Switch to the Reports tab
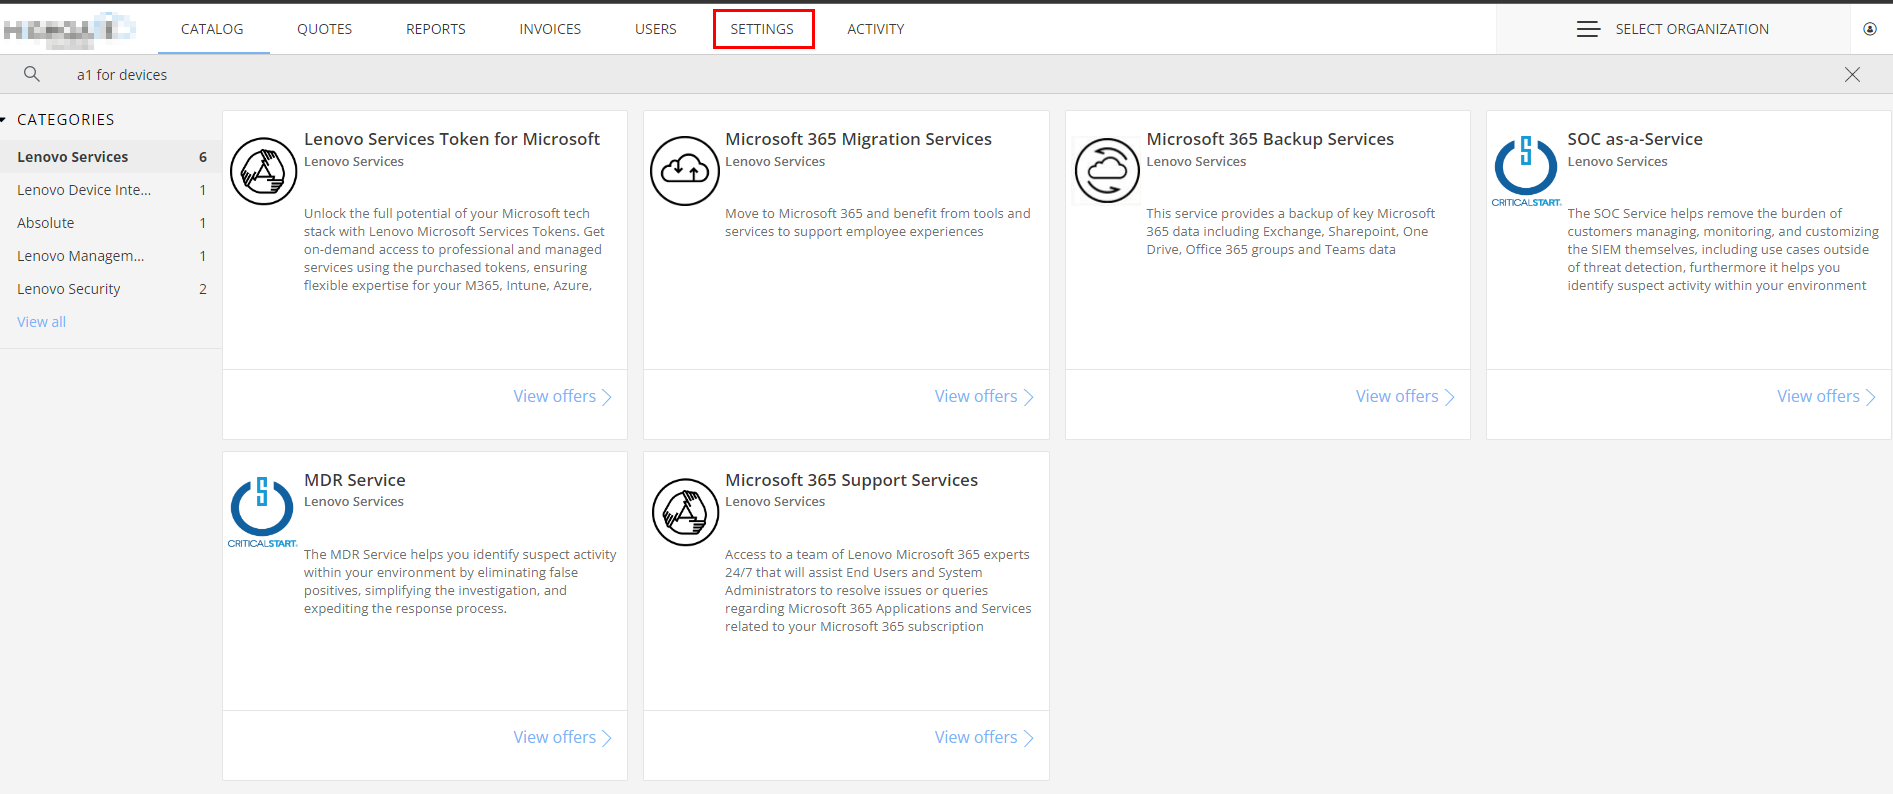This screenshot has height=794, width=1893. 436,29
